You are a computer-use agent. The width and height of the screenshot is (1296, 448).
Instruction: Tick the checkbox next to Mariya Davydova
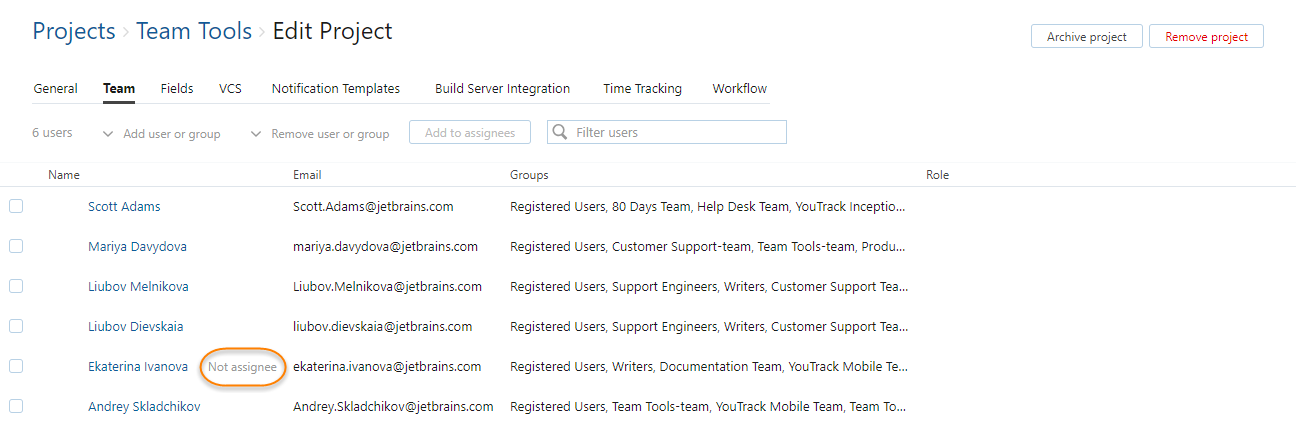coord(16,246)
